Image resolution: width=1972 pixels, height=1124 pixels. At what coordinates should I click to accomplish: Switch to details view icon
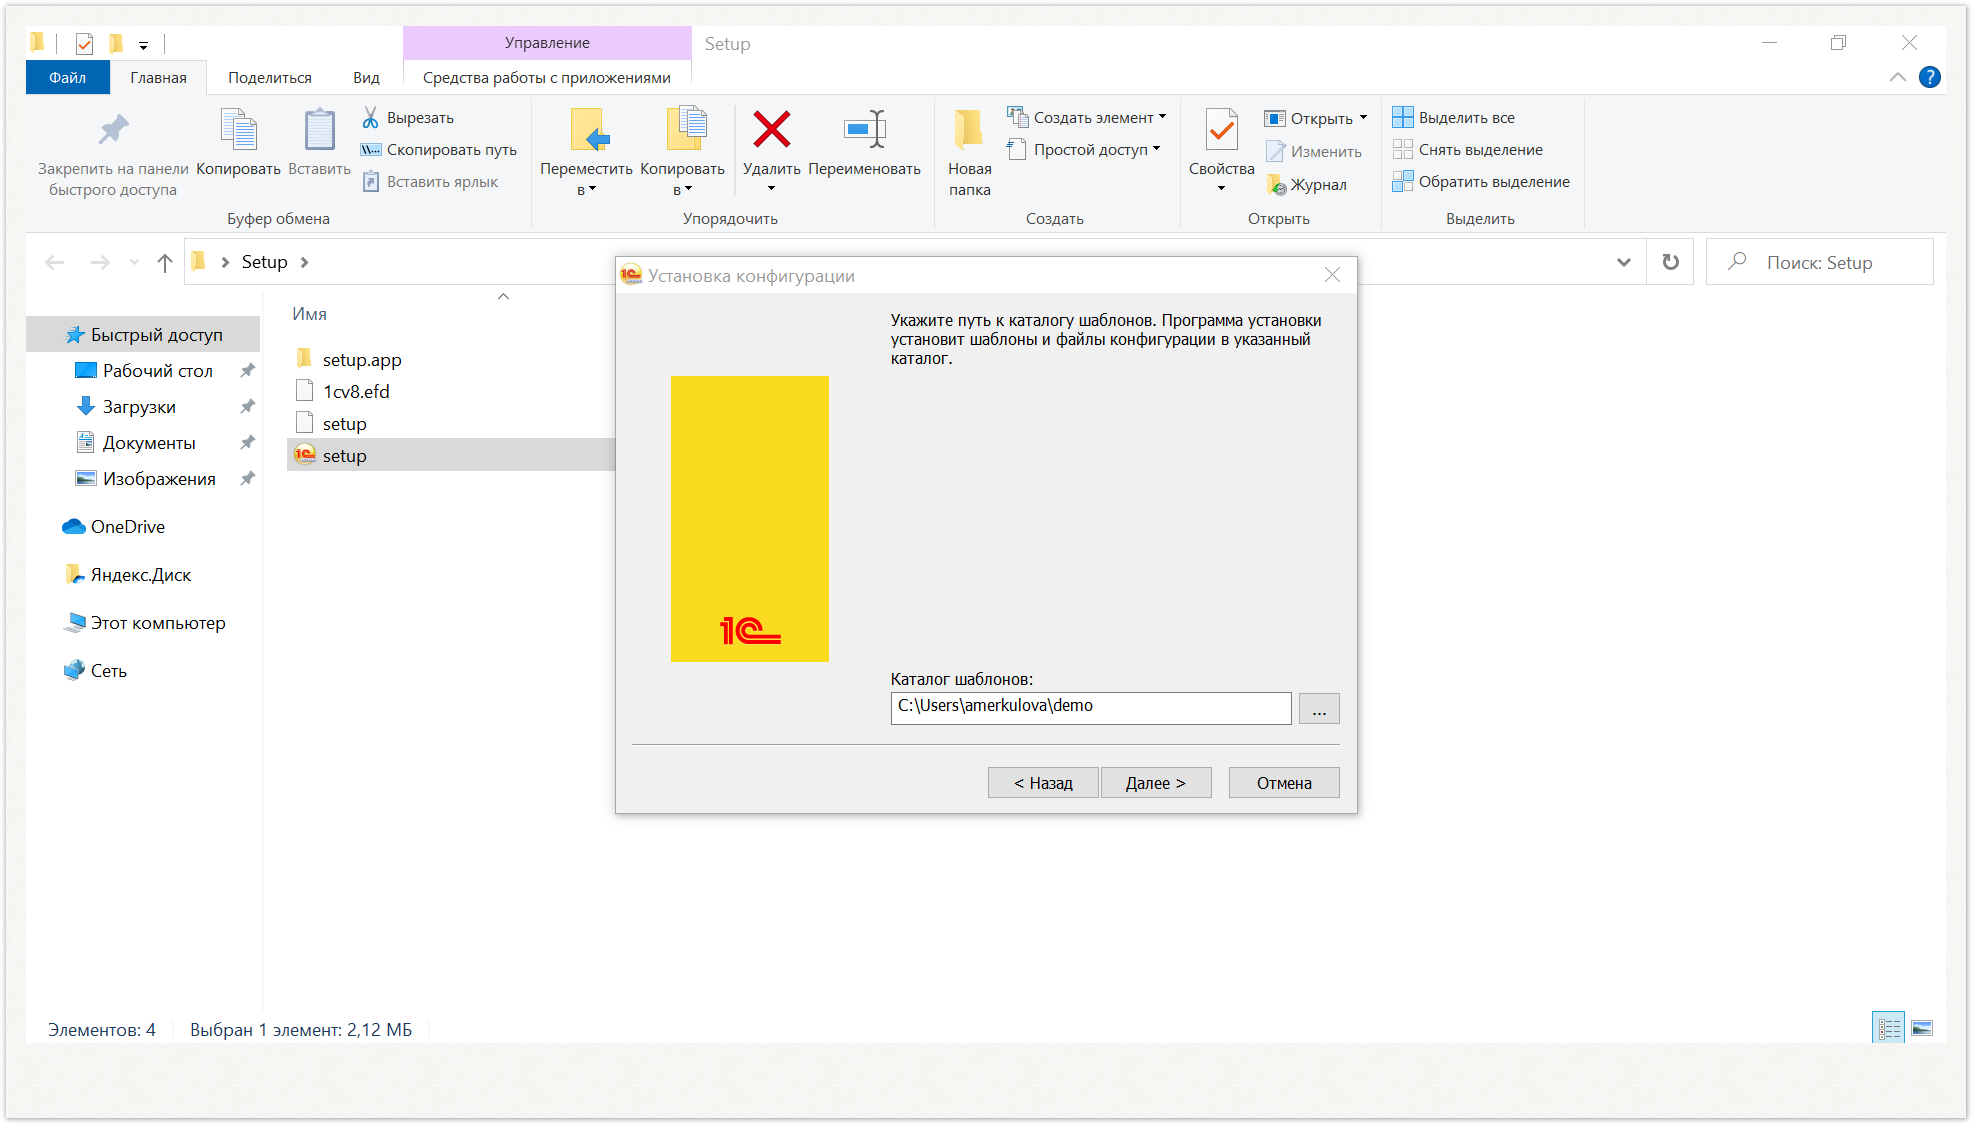(1888, 1028)
